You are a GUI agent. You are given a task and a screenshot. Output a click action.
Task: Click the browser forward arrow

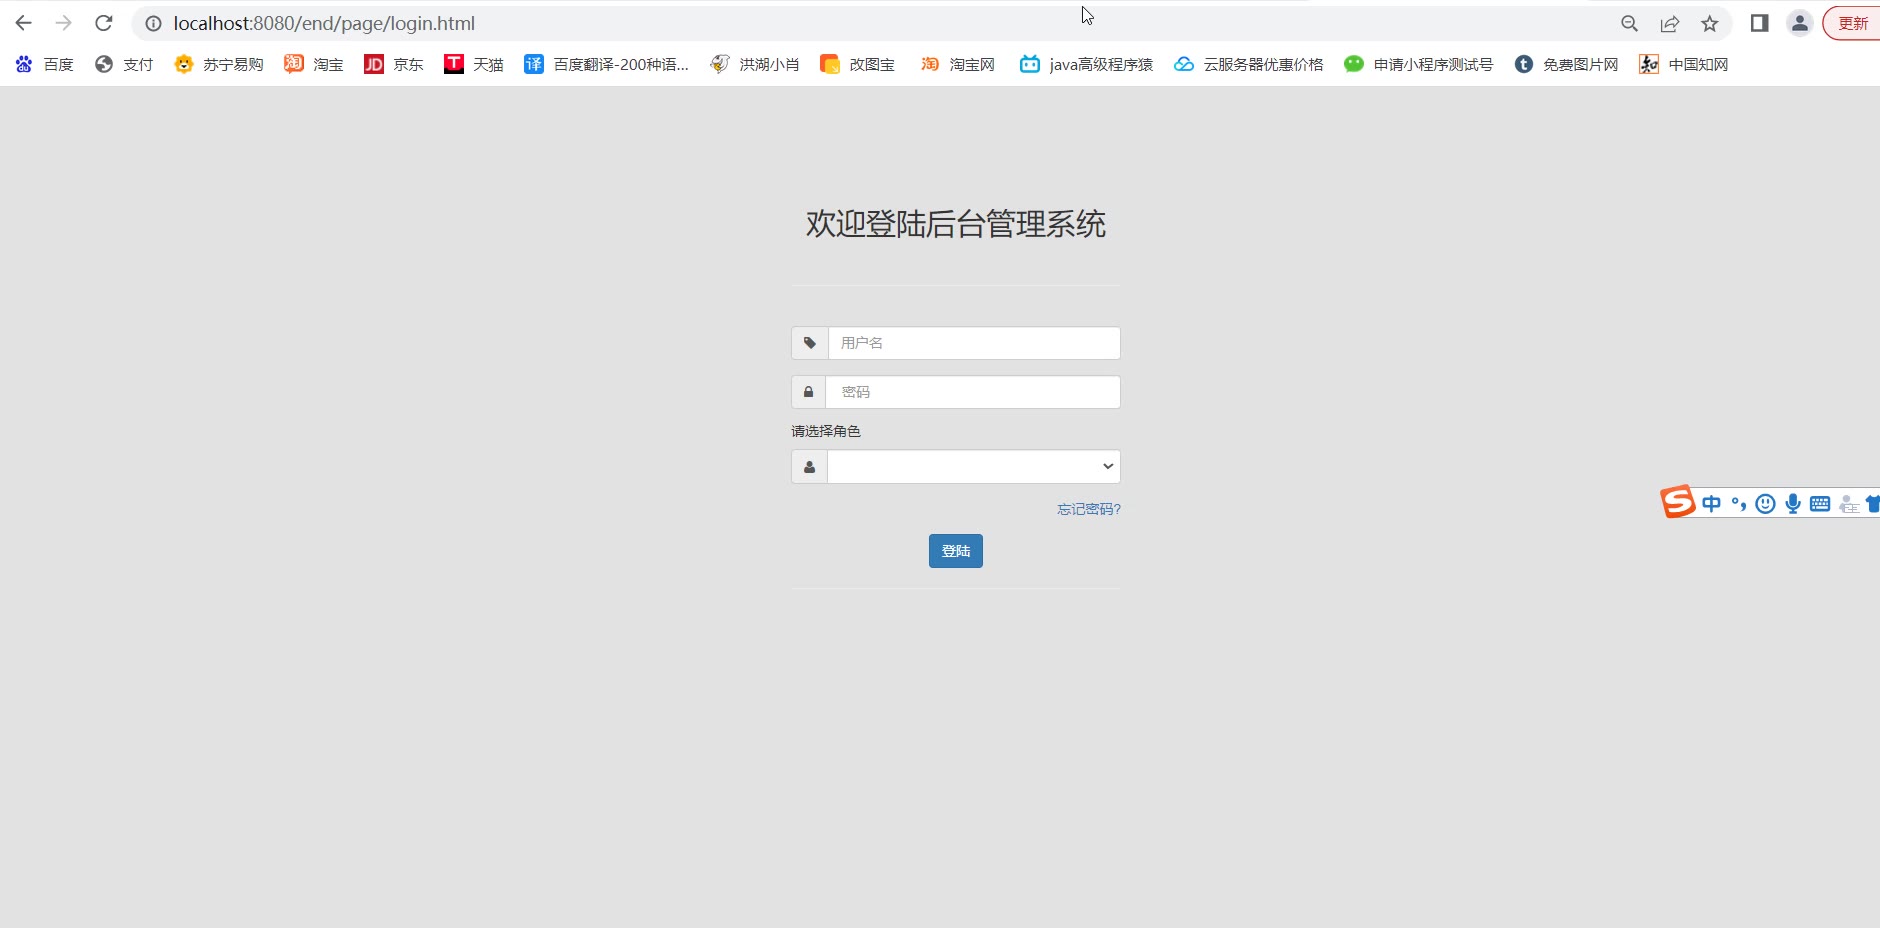click(x=64, y=23)
